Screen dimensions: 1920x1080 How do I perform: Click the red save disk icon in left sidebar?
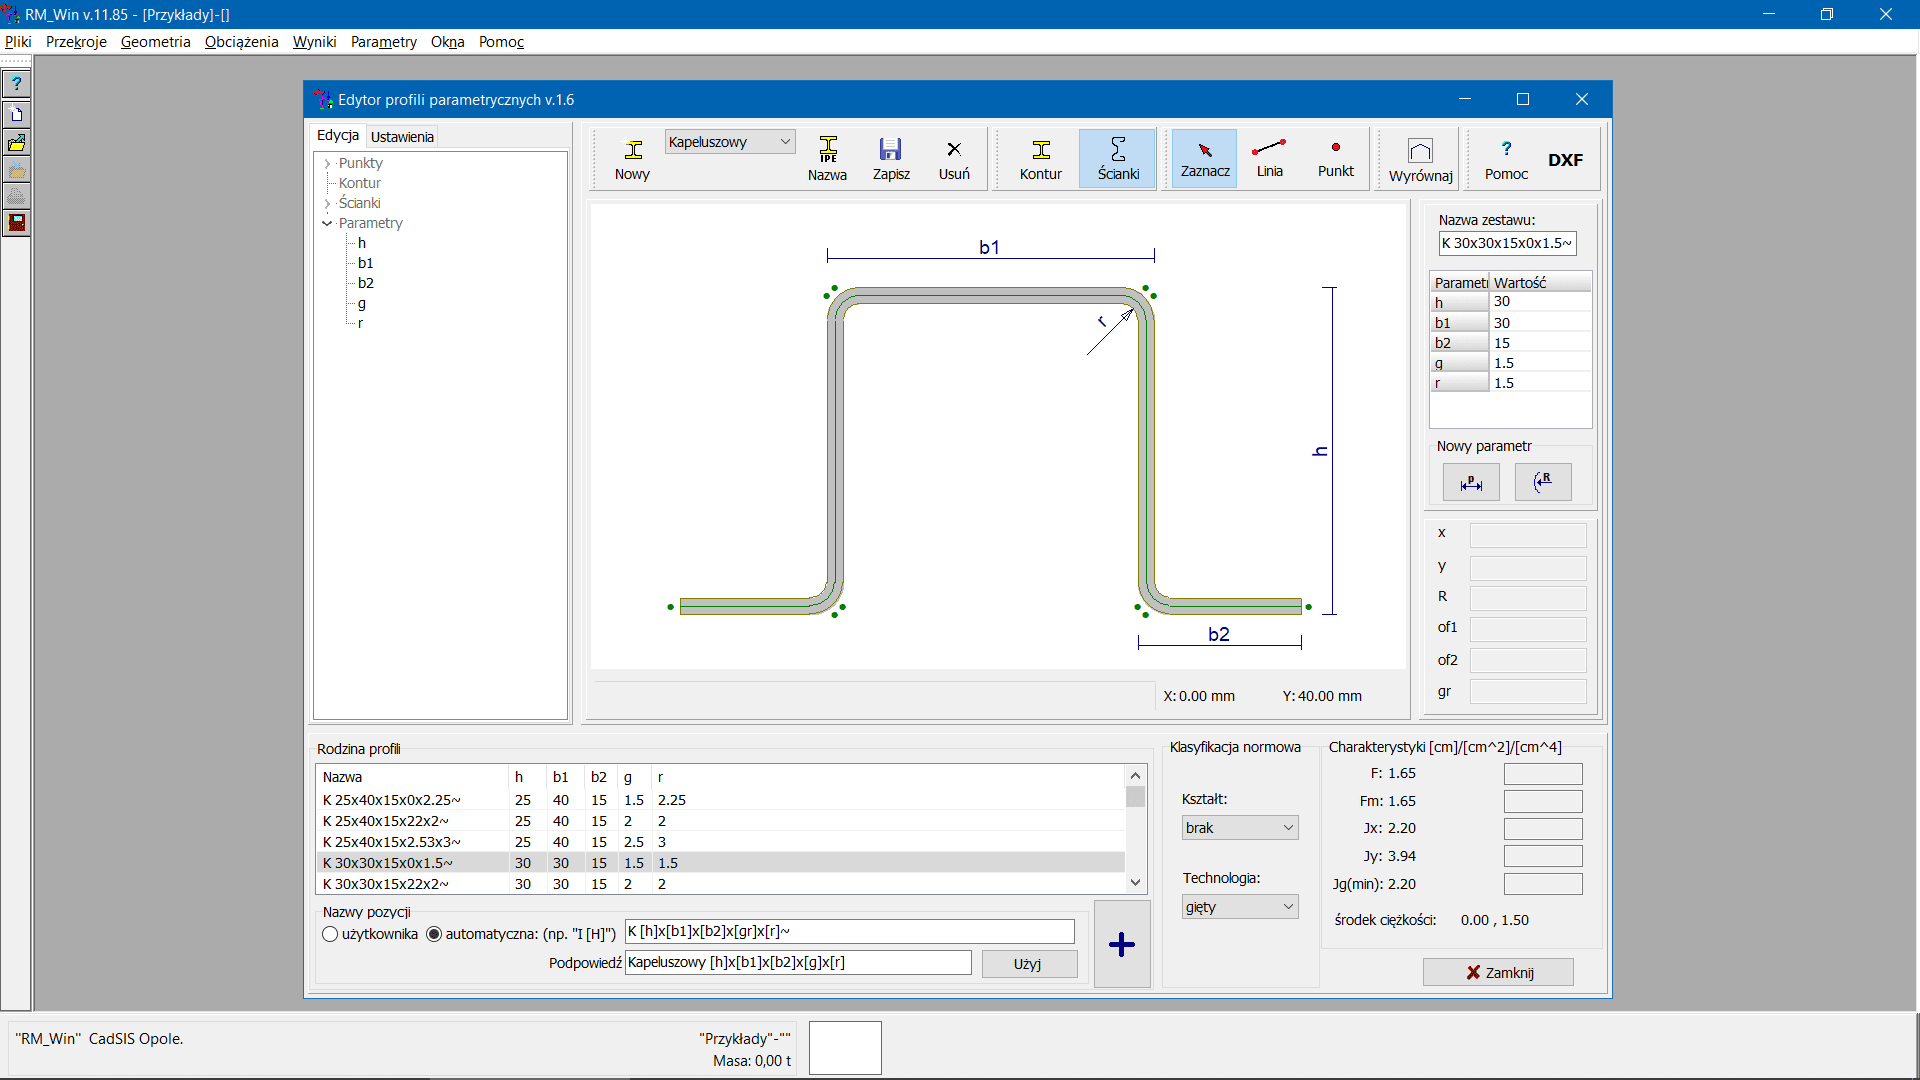point(17,223)
